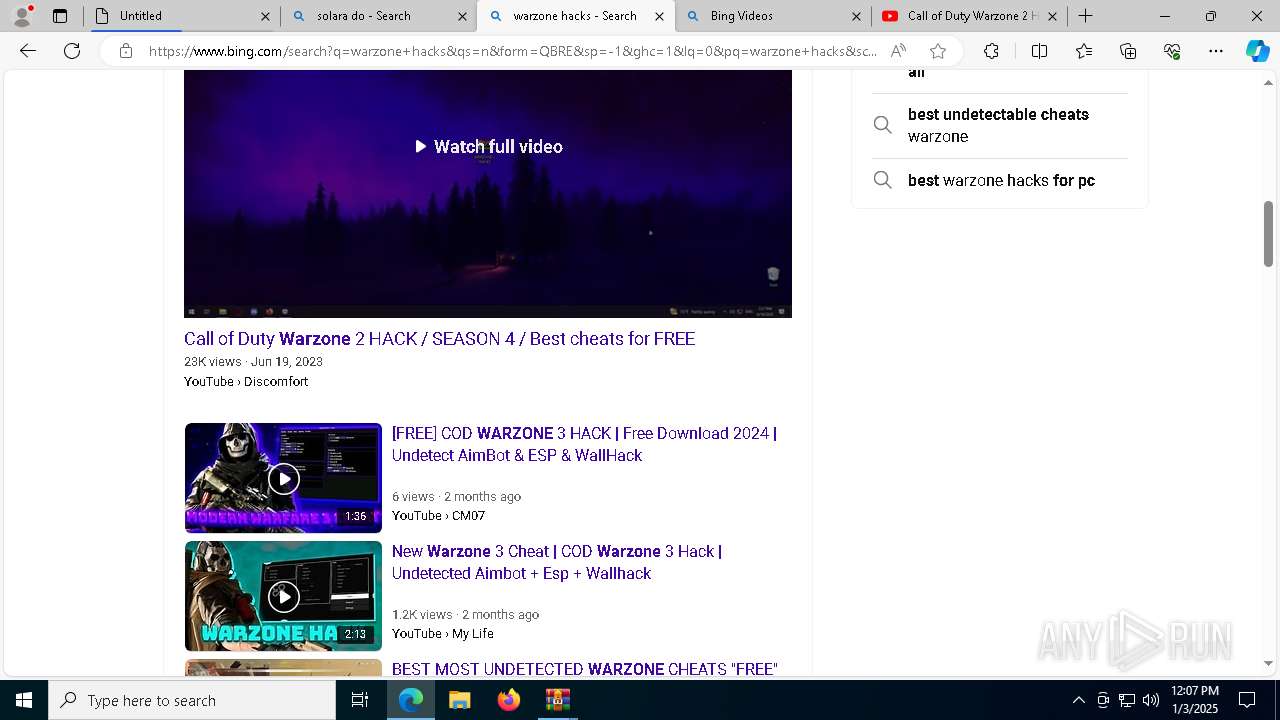This screenshot has width=1280, height=720.
Task: Click the taskbar search box
Action: [192, 700]
